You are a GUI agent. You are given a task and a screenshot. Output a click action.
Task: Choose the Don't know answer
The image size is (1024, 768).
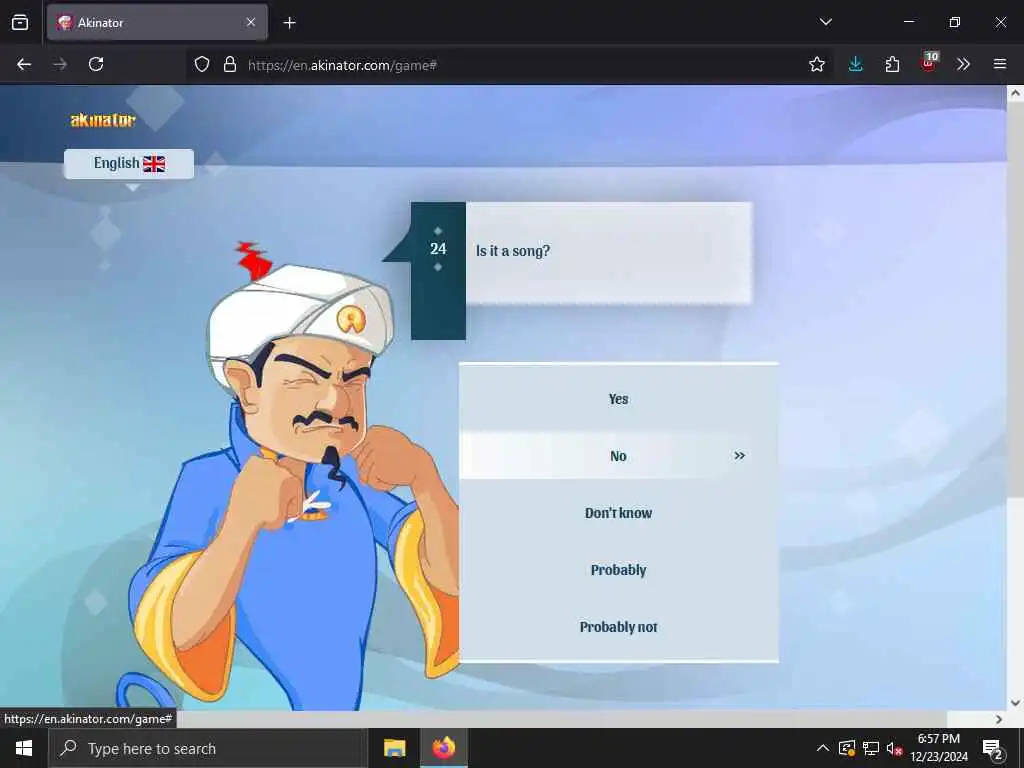tap(618, 513)
